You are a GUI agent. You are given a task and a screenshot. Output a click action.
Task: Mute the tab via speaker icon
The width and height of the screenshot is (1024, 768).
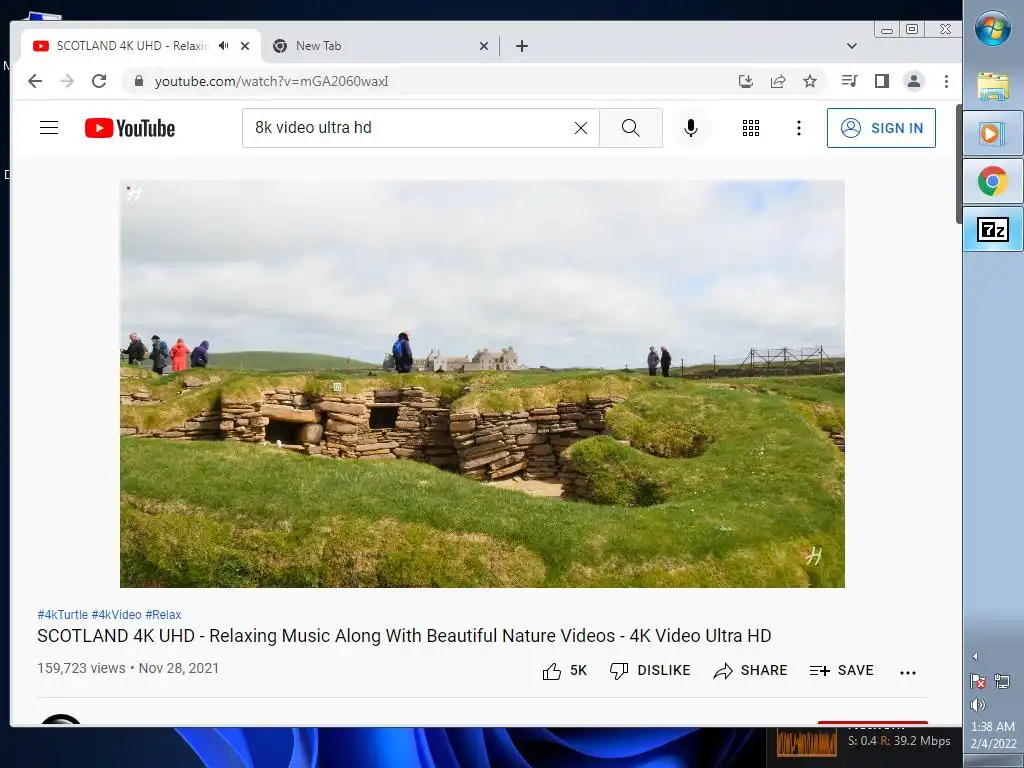pyautogui.click(x=224, y=46)
